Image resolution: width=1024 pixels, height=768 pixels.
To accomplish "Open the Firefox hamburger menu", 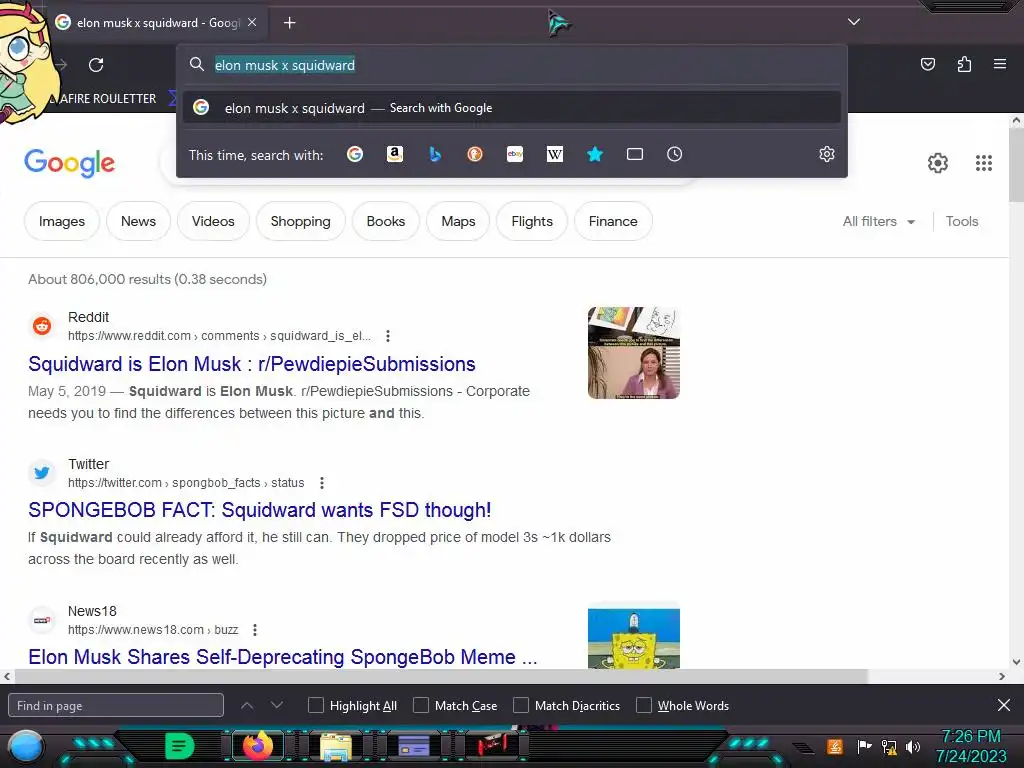I will (x=999, y=64).
